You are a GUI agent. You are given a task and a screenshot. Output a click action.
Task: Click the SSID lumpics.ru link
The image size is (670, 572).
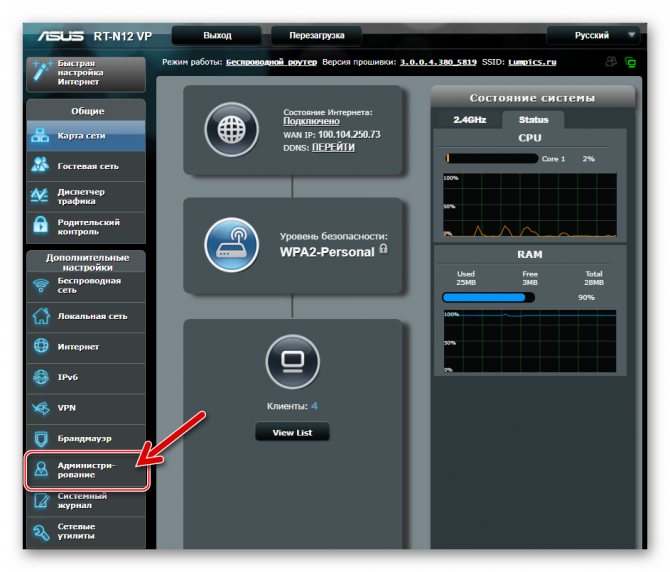[532, 62]
